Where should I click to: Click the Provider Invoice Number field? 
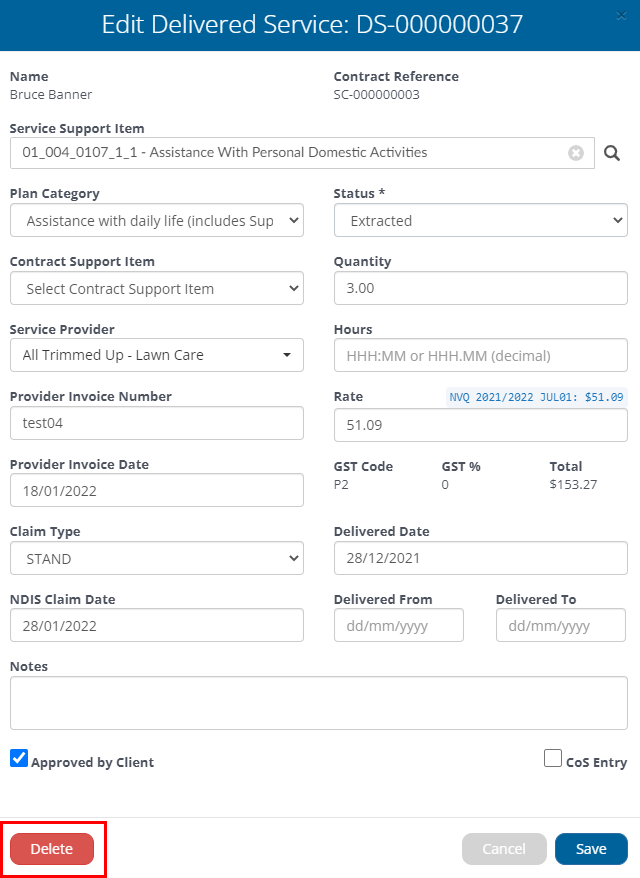tap(157, 423)
